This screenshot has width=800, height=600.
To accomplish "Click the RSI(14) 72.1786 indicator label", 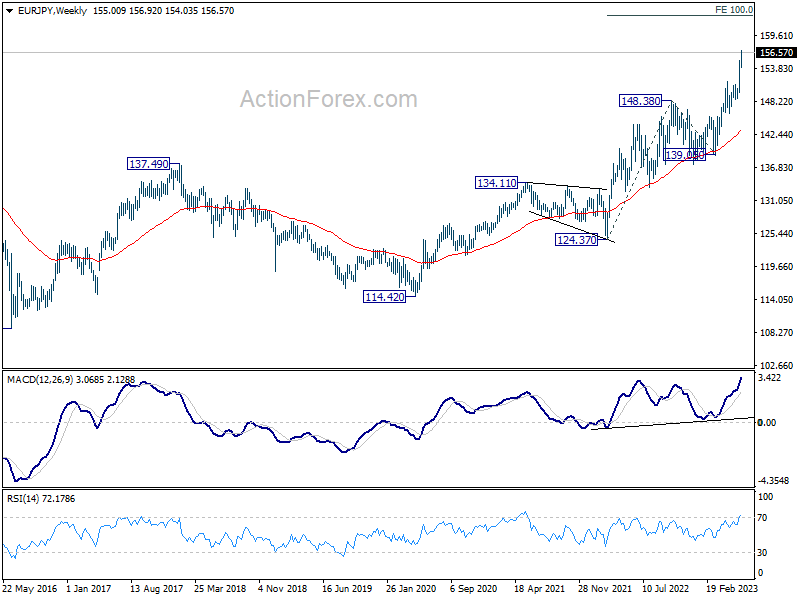I will pyautogui.click(x=41, y=498).
